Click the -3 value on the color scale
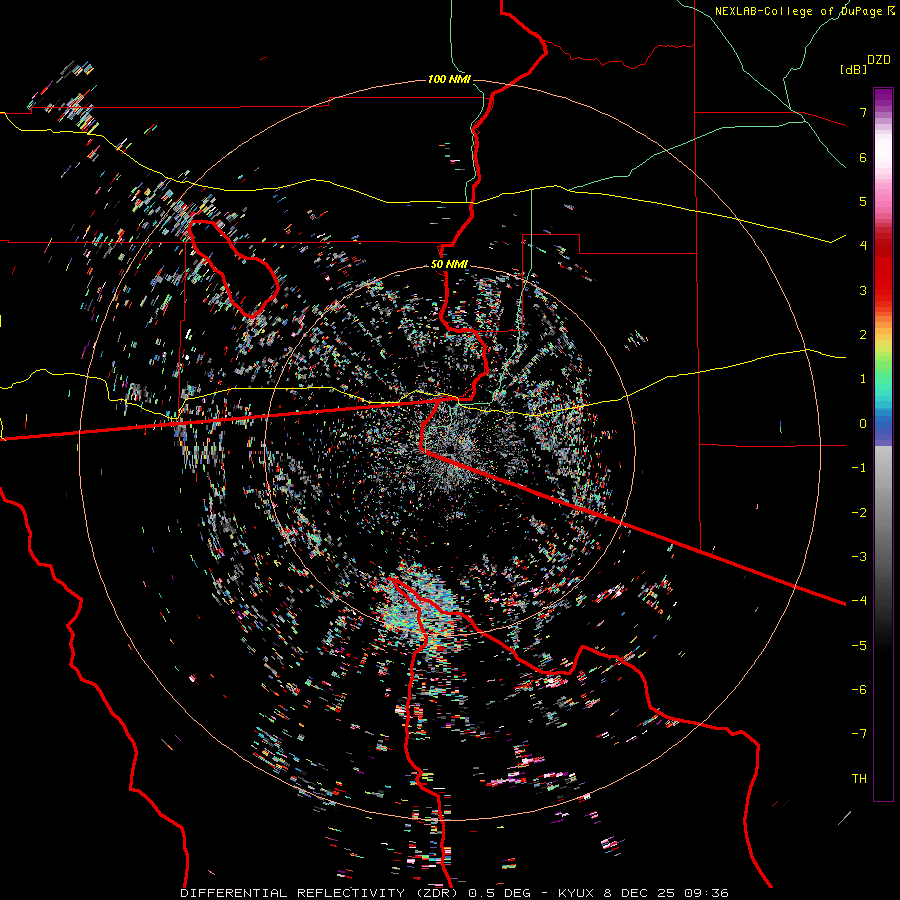Image resolution: width=900 pixels, height=900 pixels. coord(859,556)
